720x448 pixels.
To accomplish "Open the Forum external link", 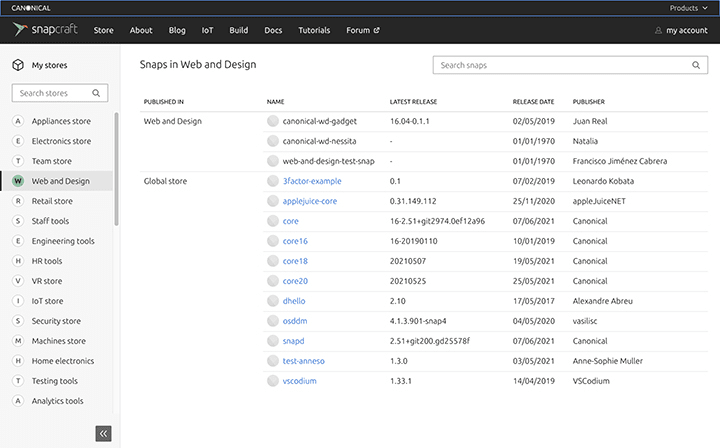I will pyautogui.click(x=363, y=30).
